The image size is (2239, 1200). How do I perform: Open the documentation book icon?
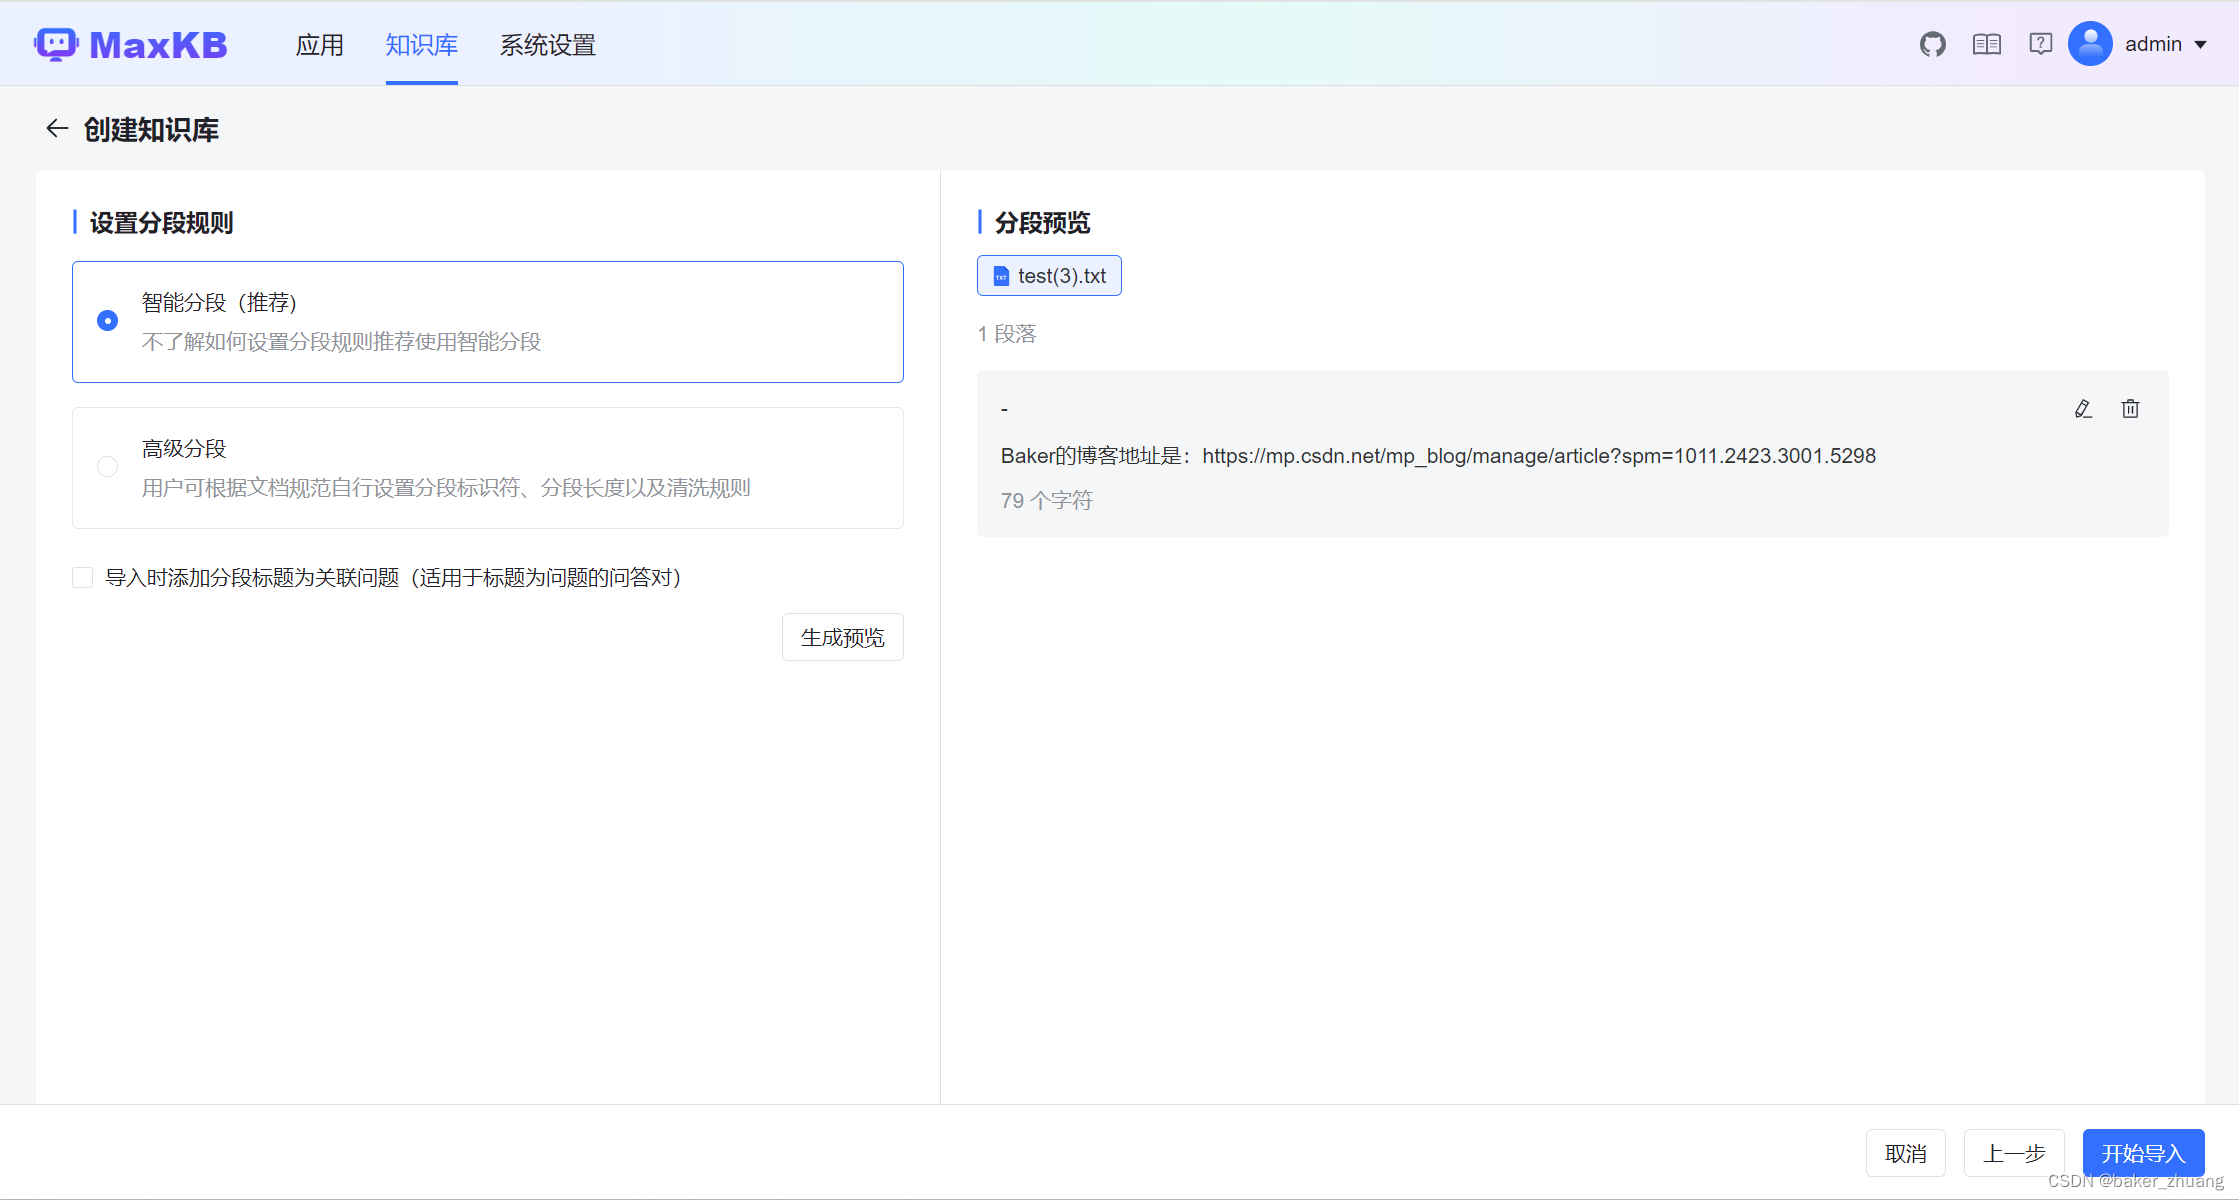(x=1986, y=44)
